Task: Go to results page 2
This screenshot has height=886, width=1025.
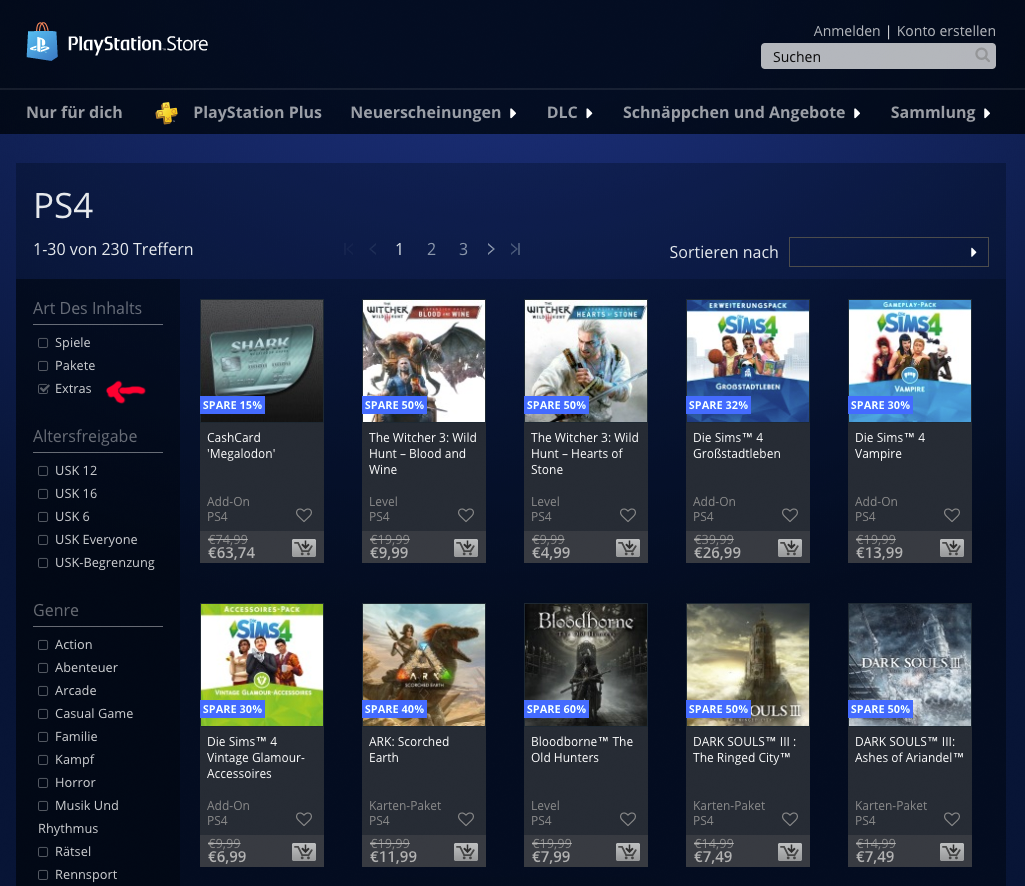Action: pyautogui.click(x=431, y=249)
